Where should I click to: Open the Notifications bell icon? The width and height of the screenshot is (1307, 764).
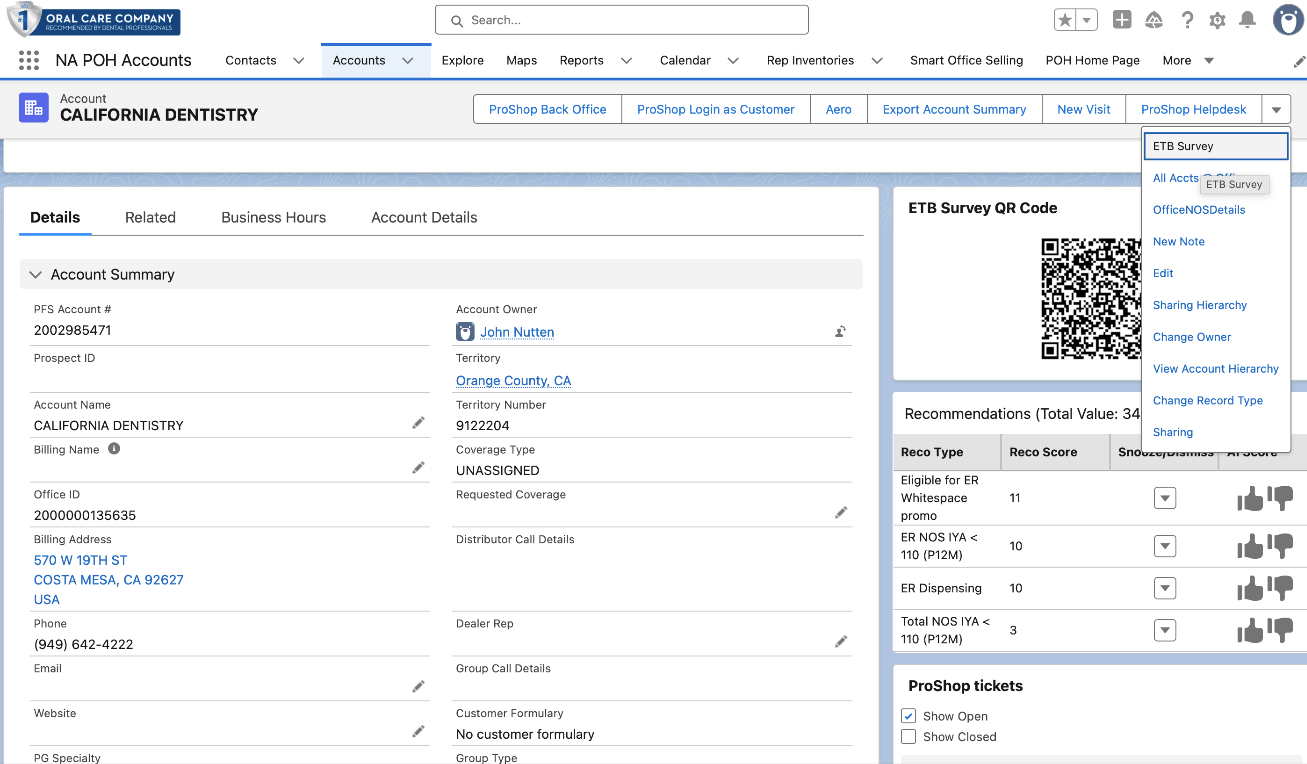tap(1248, 20)
